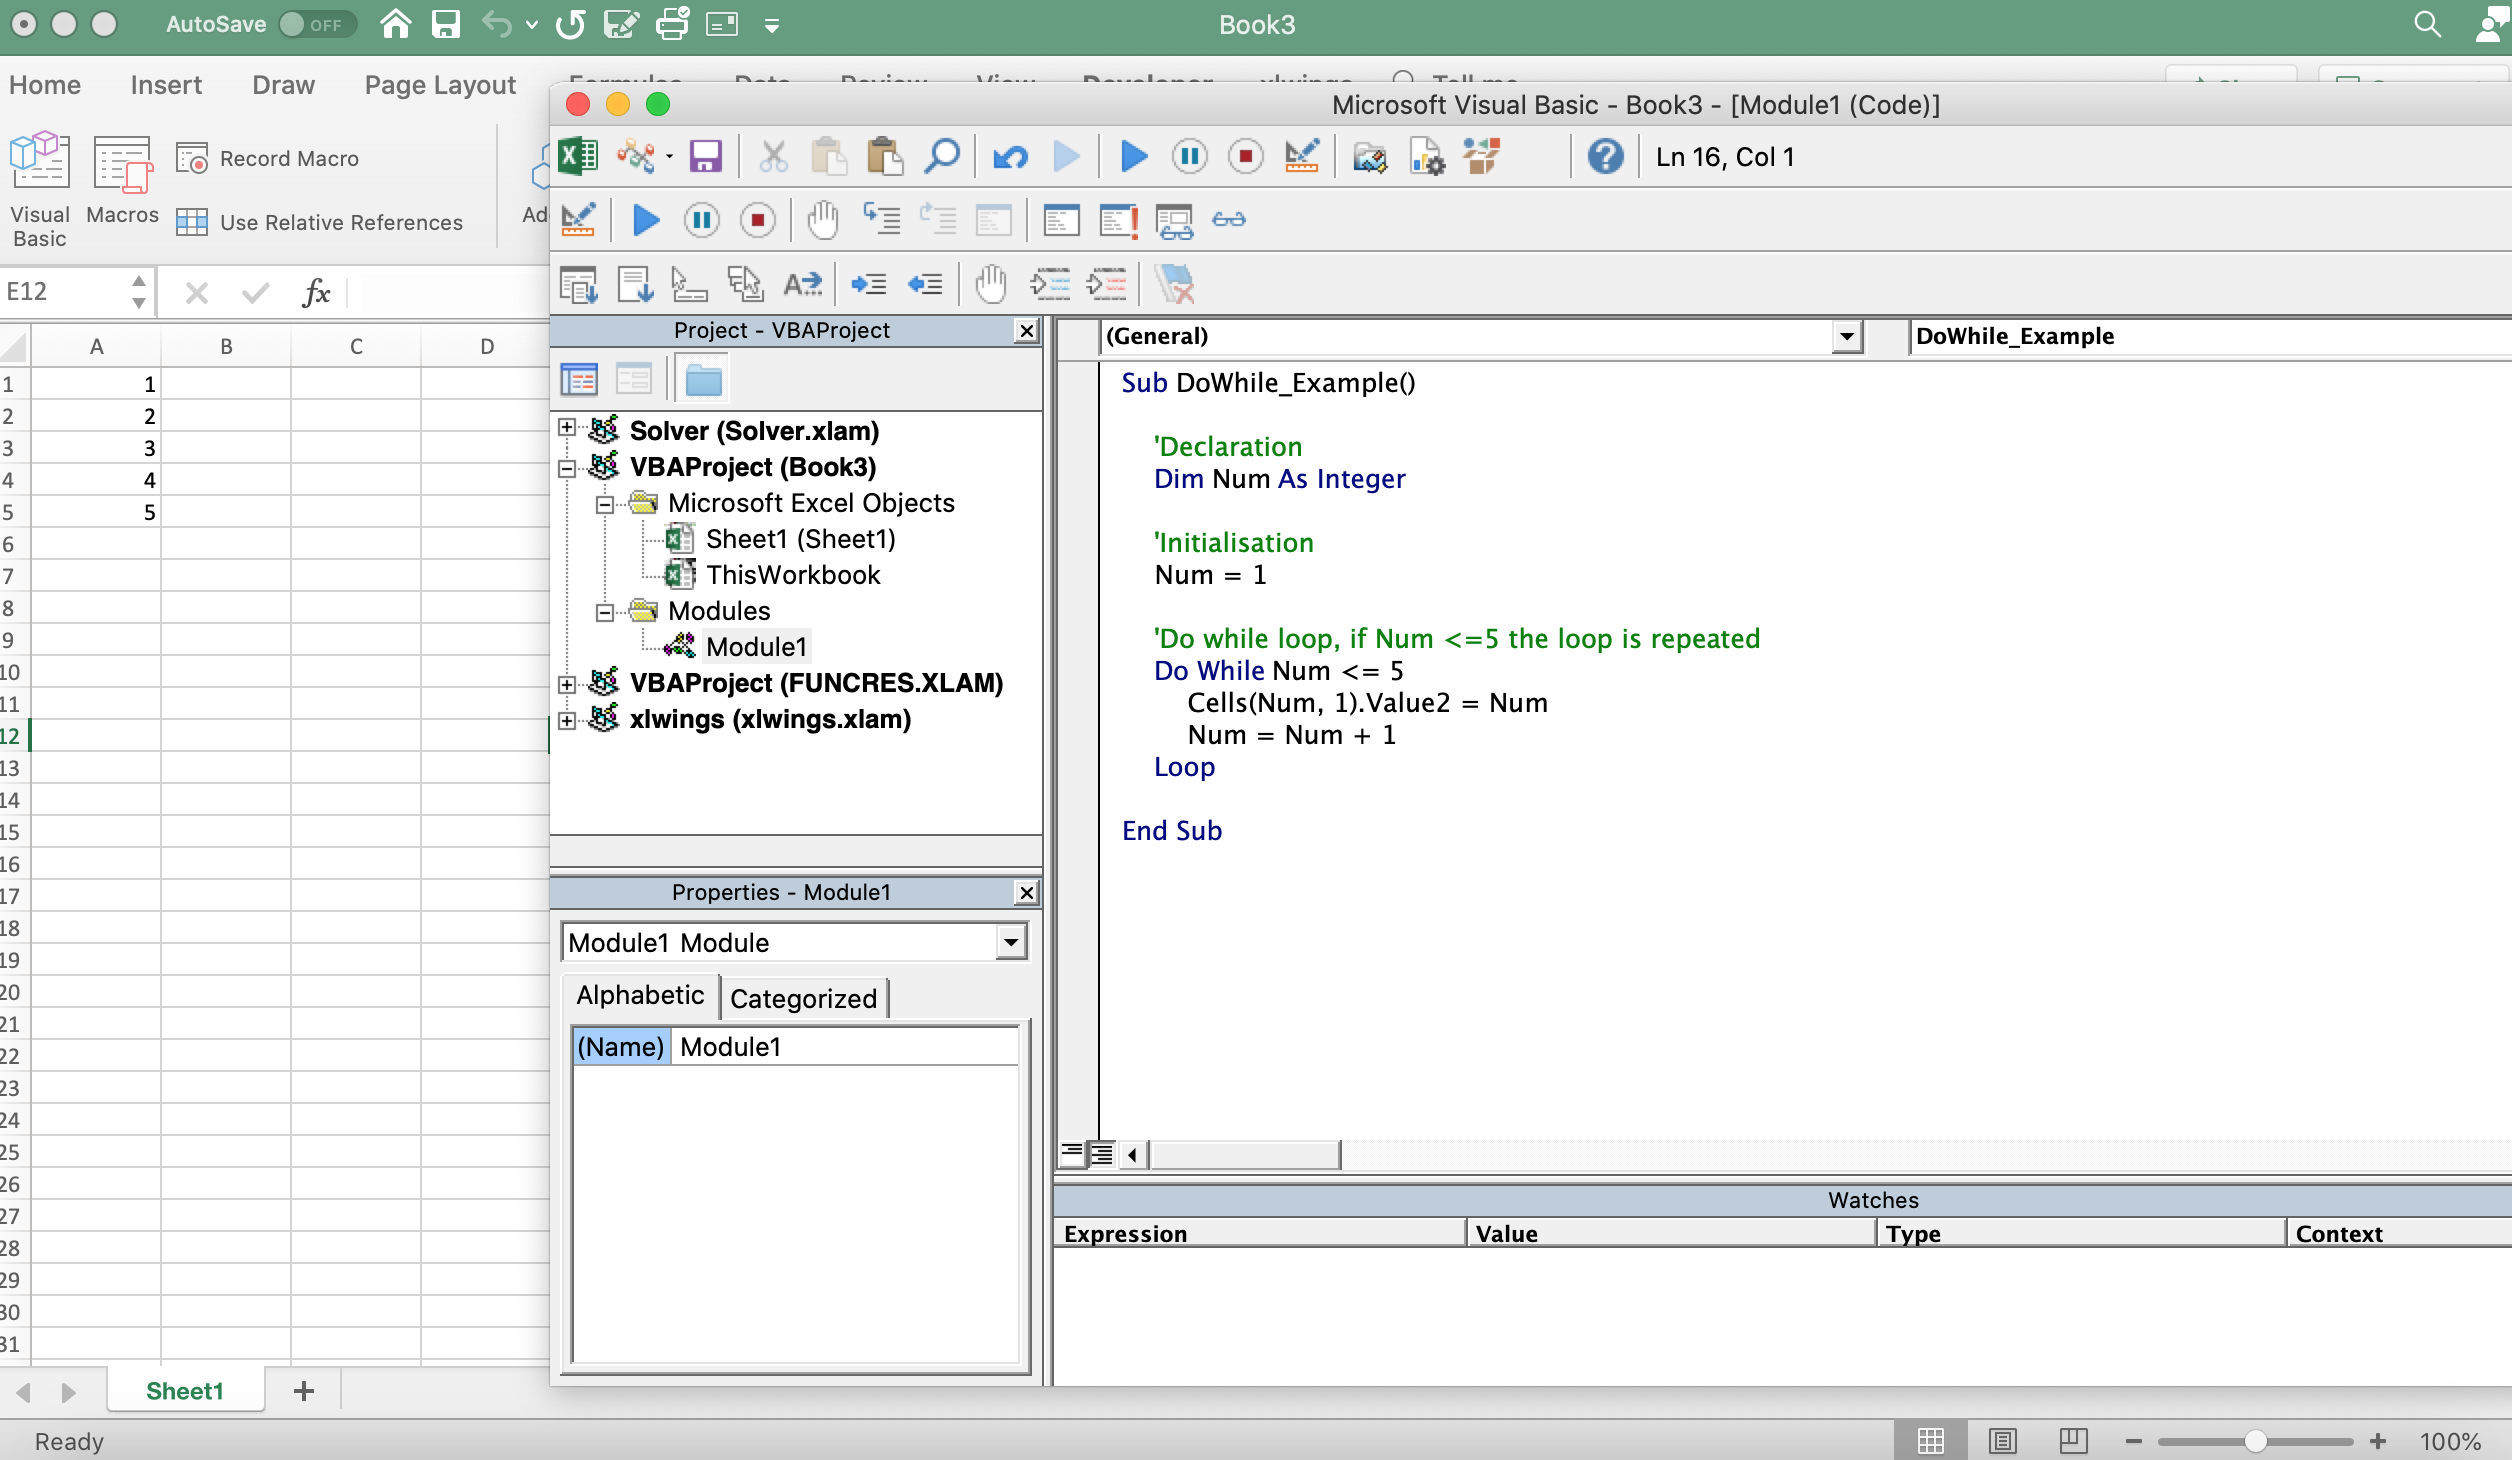Screen dimensions: 2512x1460
Task: Open VBA help question mark icon
Action: tap(1604, 157)
